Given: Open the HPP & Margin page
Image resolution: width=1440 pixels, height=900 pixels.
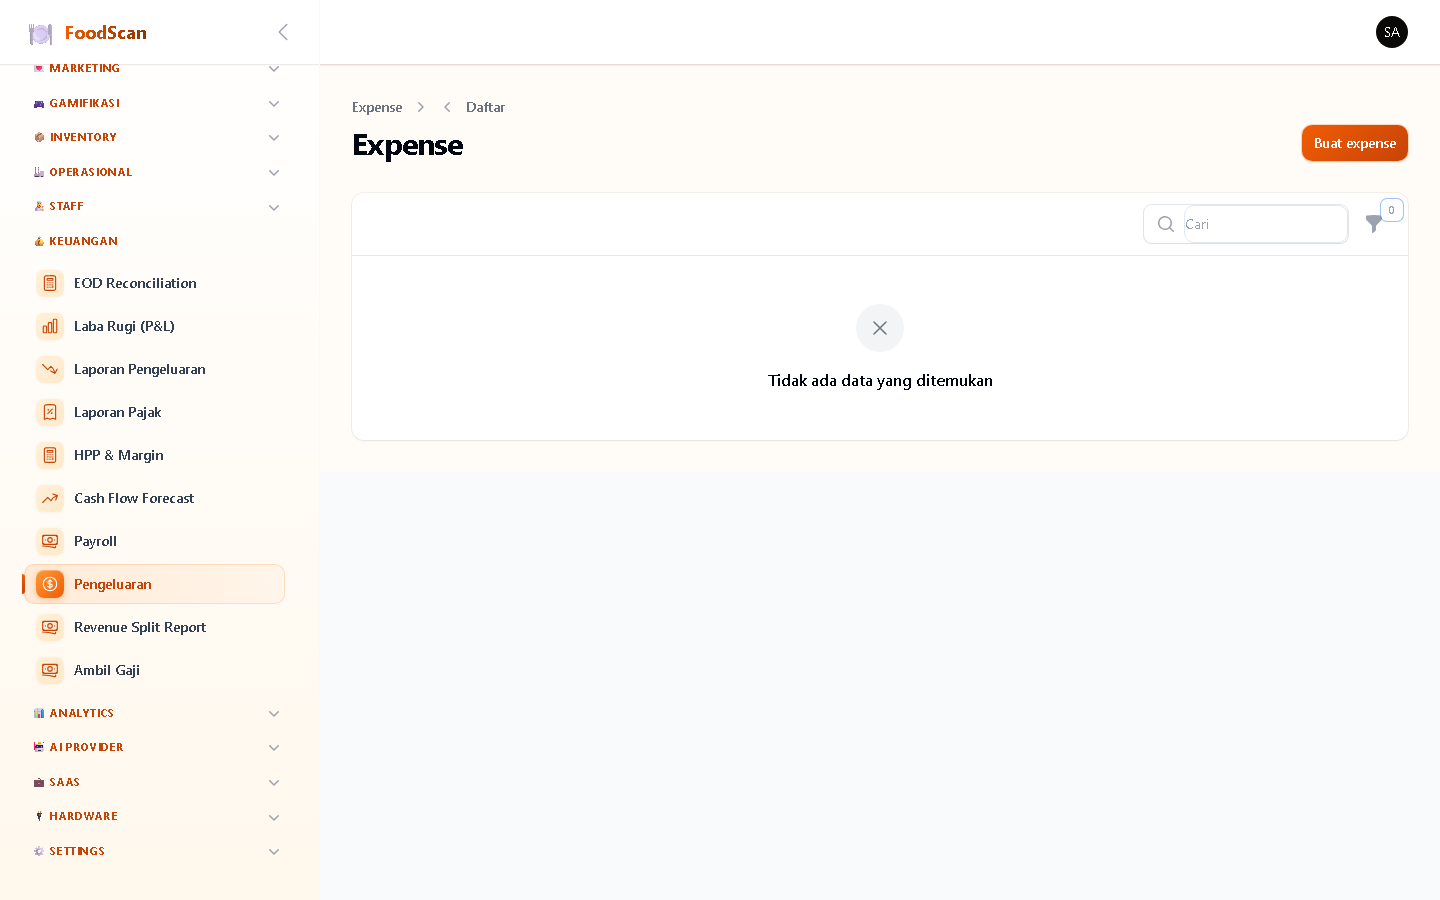Looking at the screenshot, I should [155, 455].
